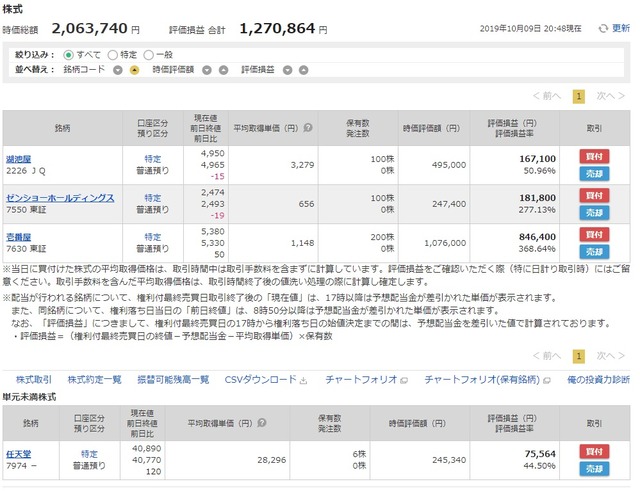The image size is (640, 491).
Task: Sort 銘柄コード descending with down arrow
Action: point(118,70)
